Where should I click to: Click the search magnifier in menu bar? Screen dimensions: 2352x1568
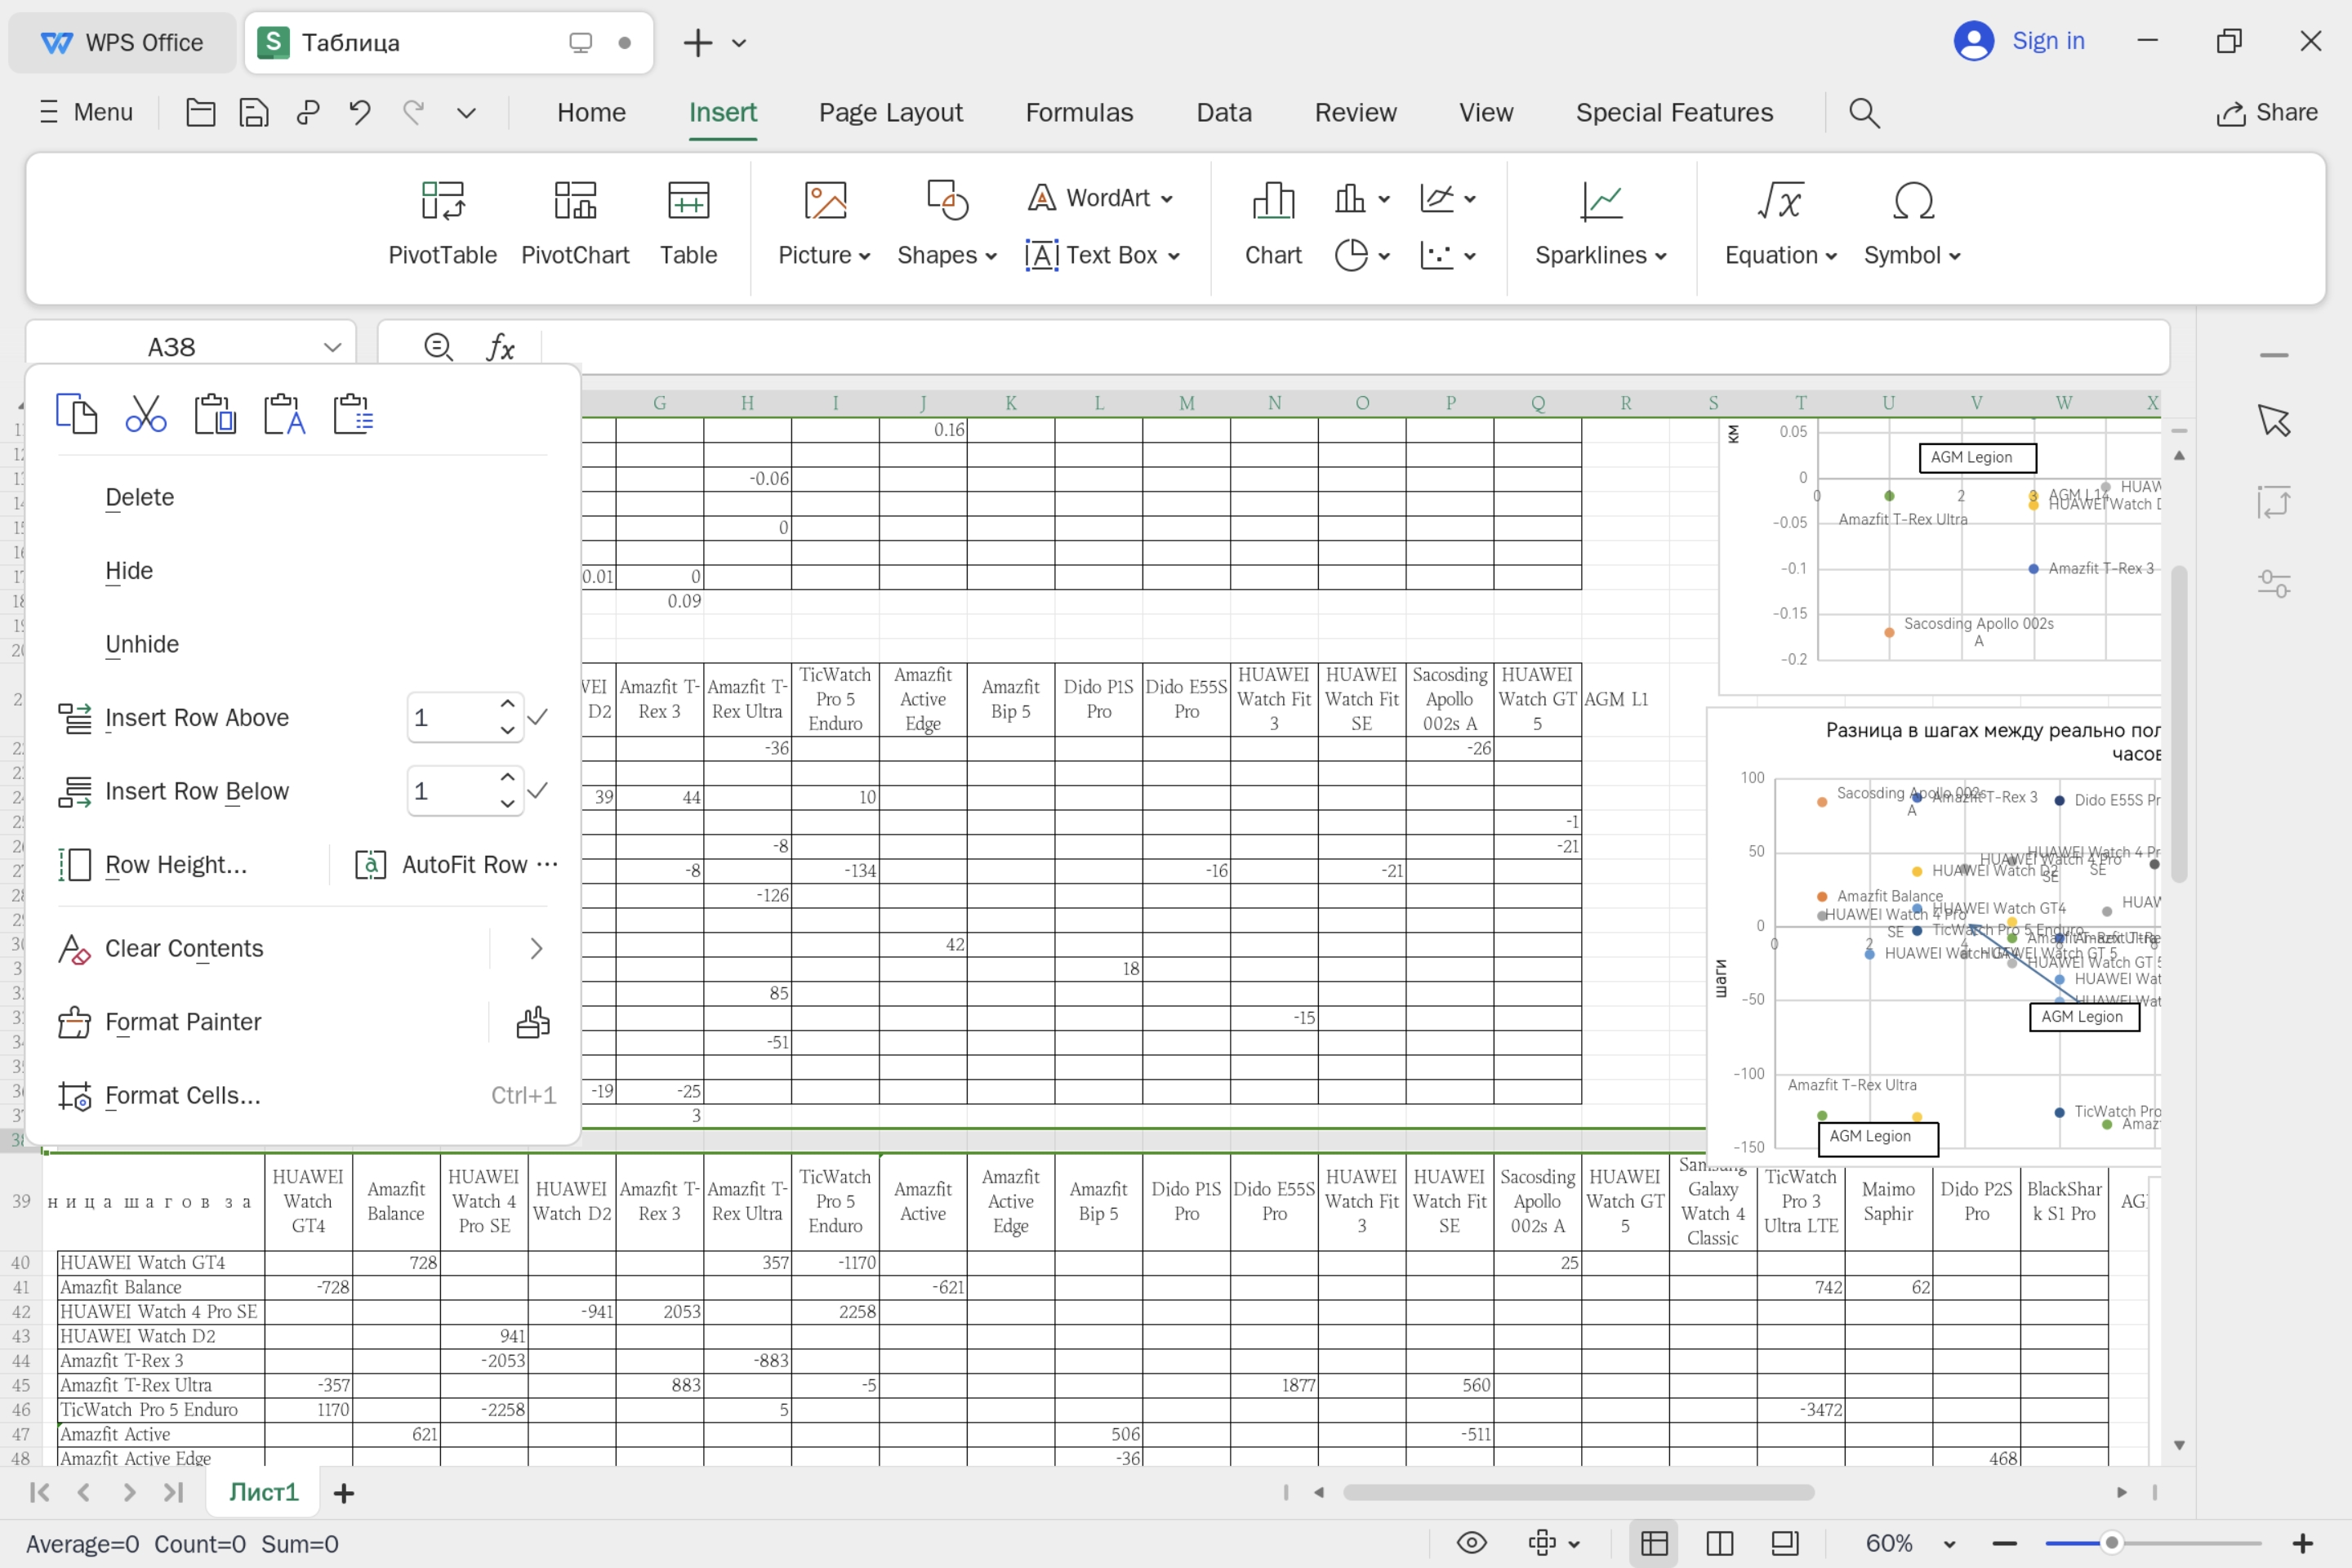tap(1864, 113)
